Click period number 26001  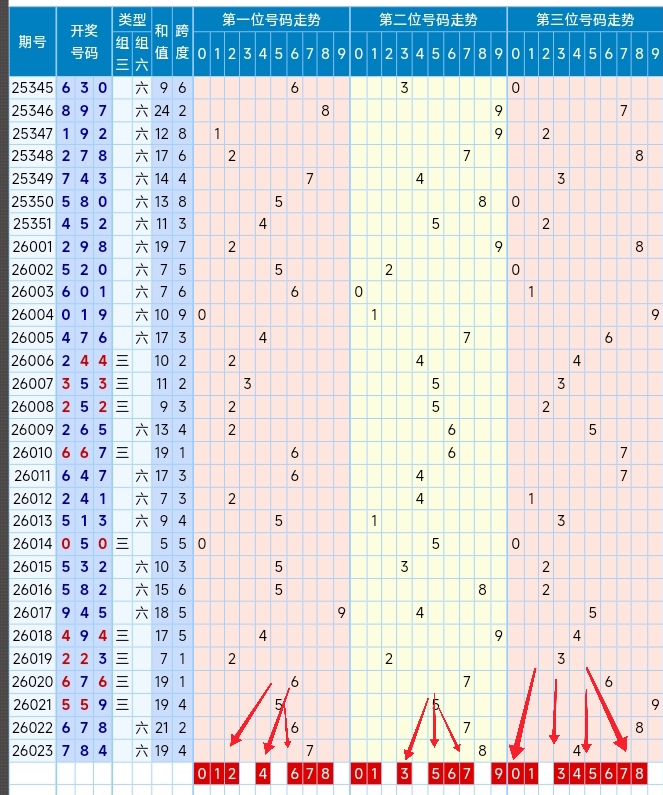(x=32, y=246)
